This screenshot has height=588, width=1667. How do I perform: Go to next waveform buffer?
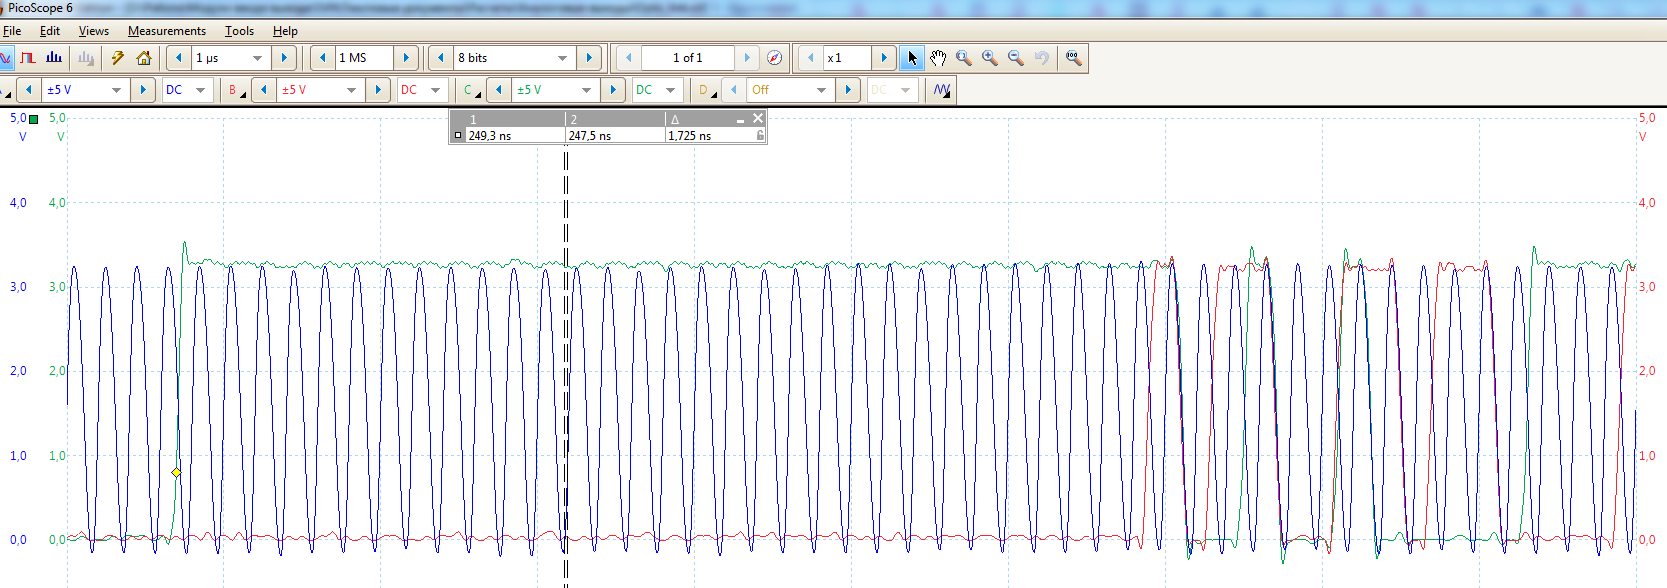(x=747, y=58)
